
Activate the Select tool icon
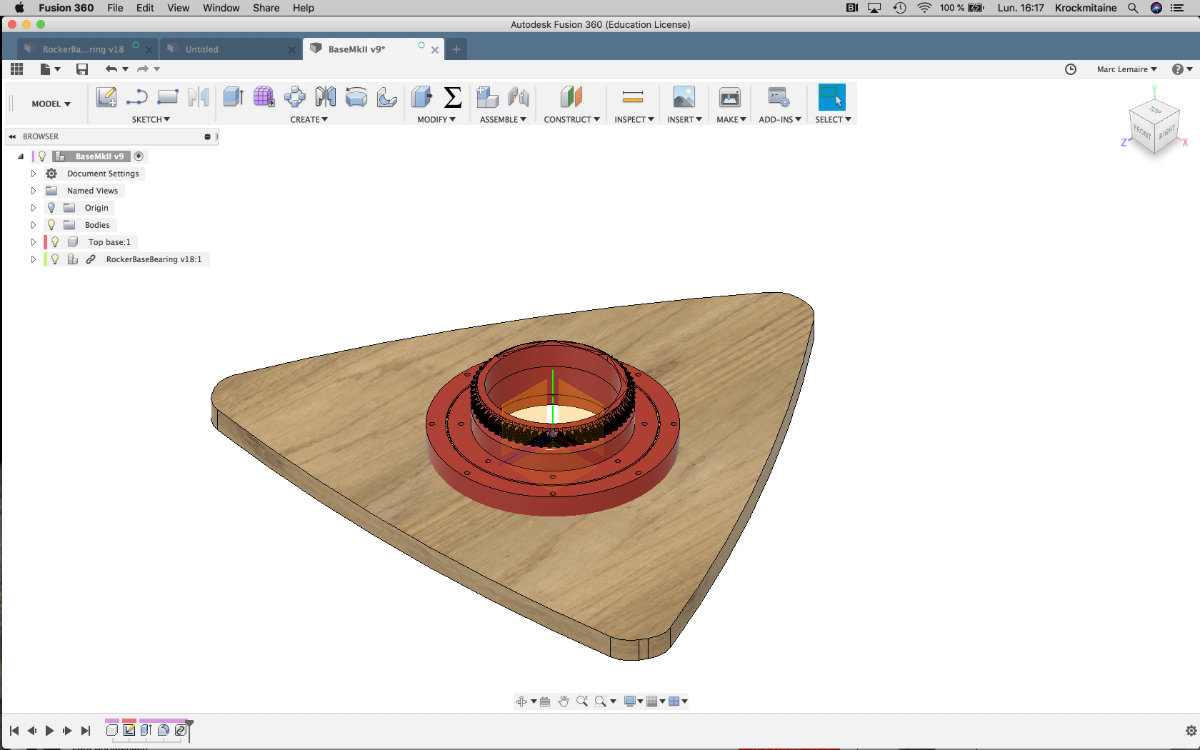831,97
